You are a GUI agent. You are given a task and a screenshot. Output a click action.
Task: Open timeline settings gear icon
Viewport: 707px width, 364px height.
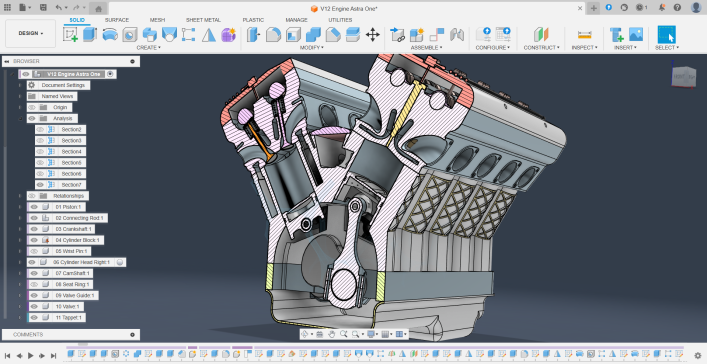pyautogui.click(x=698, y=355)
